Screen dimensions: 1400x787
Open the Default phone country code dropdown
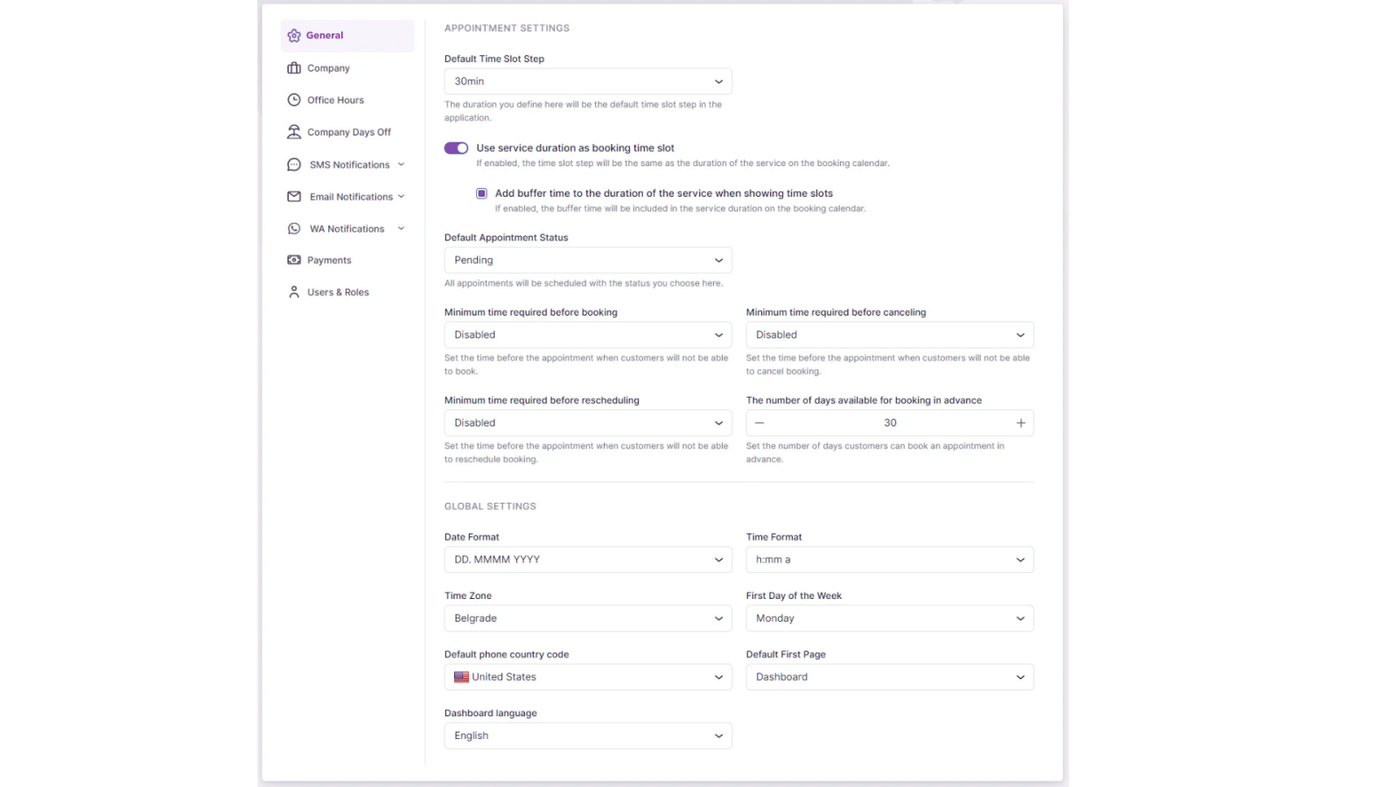[x=588, y=677]
